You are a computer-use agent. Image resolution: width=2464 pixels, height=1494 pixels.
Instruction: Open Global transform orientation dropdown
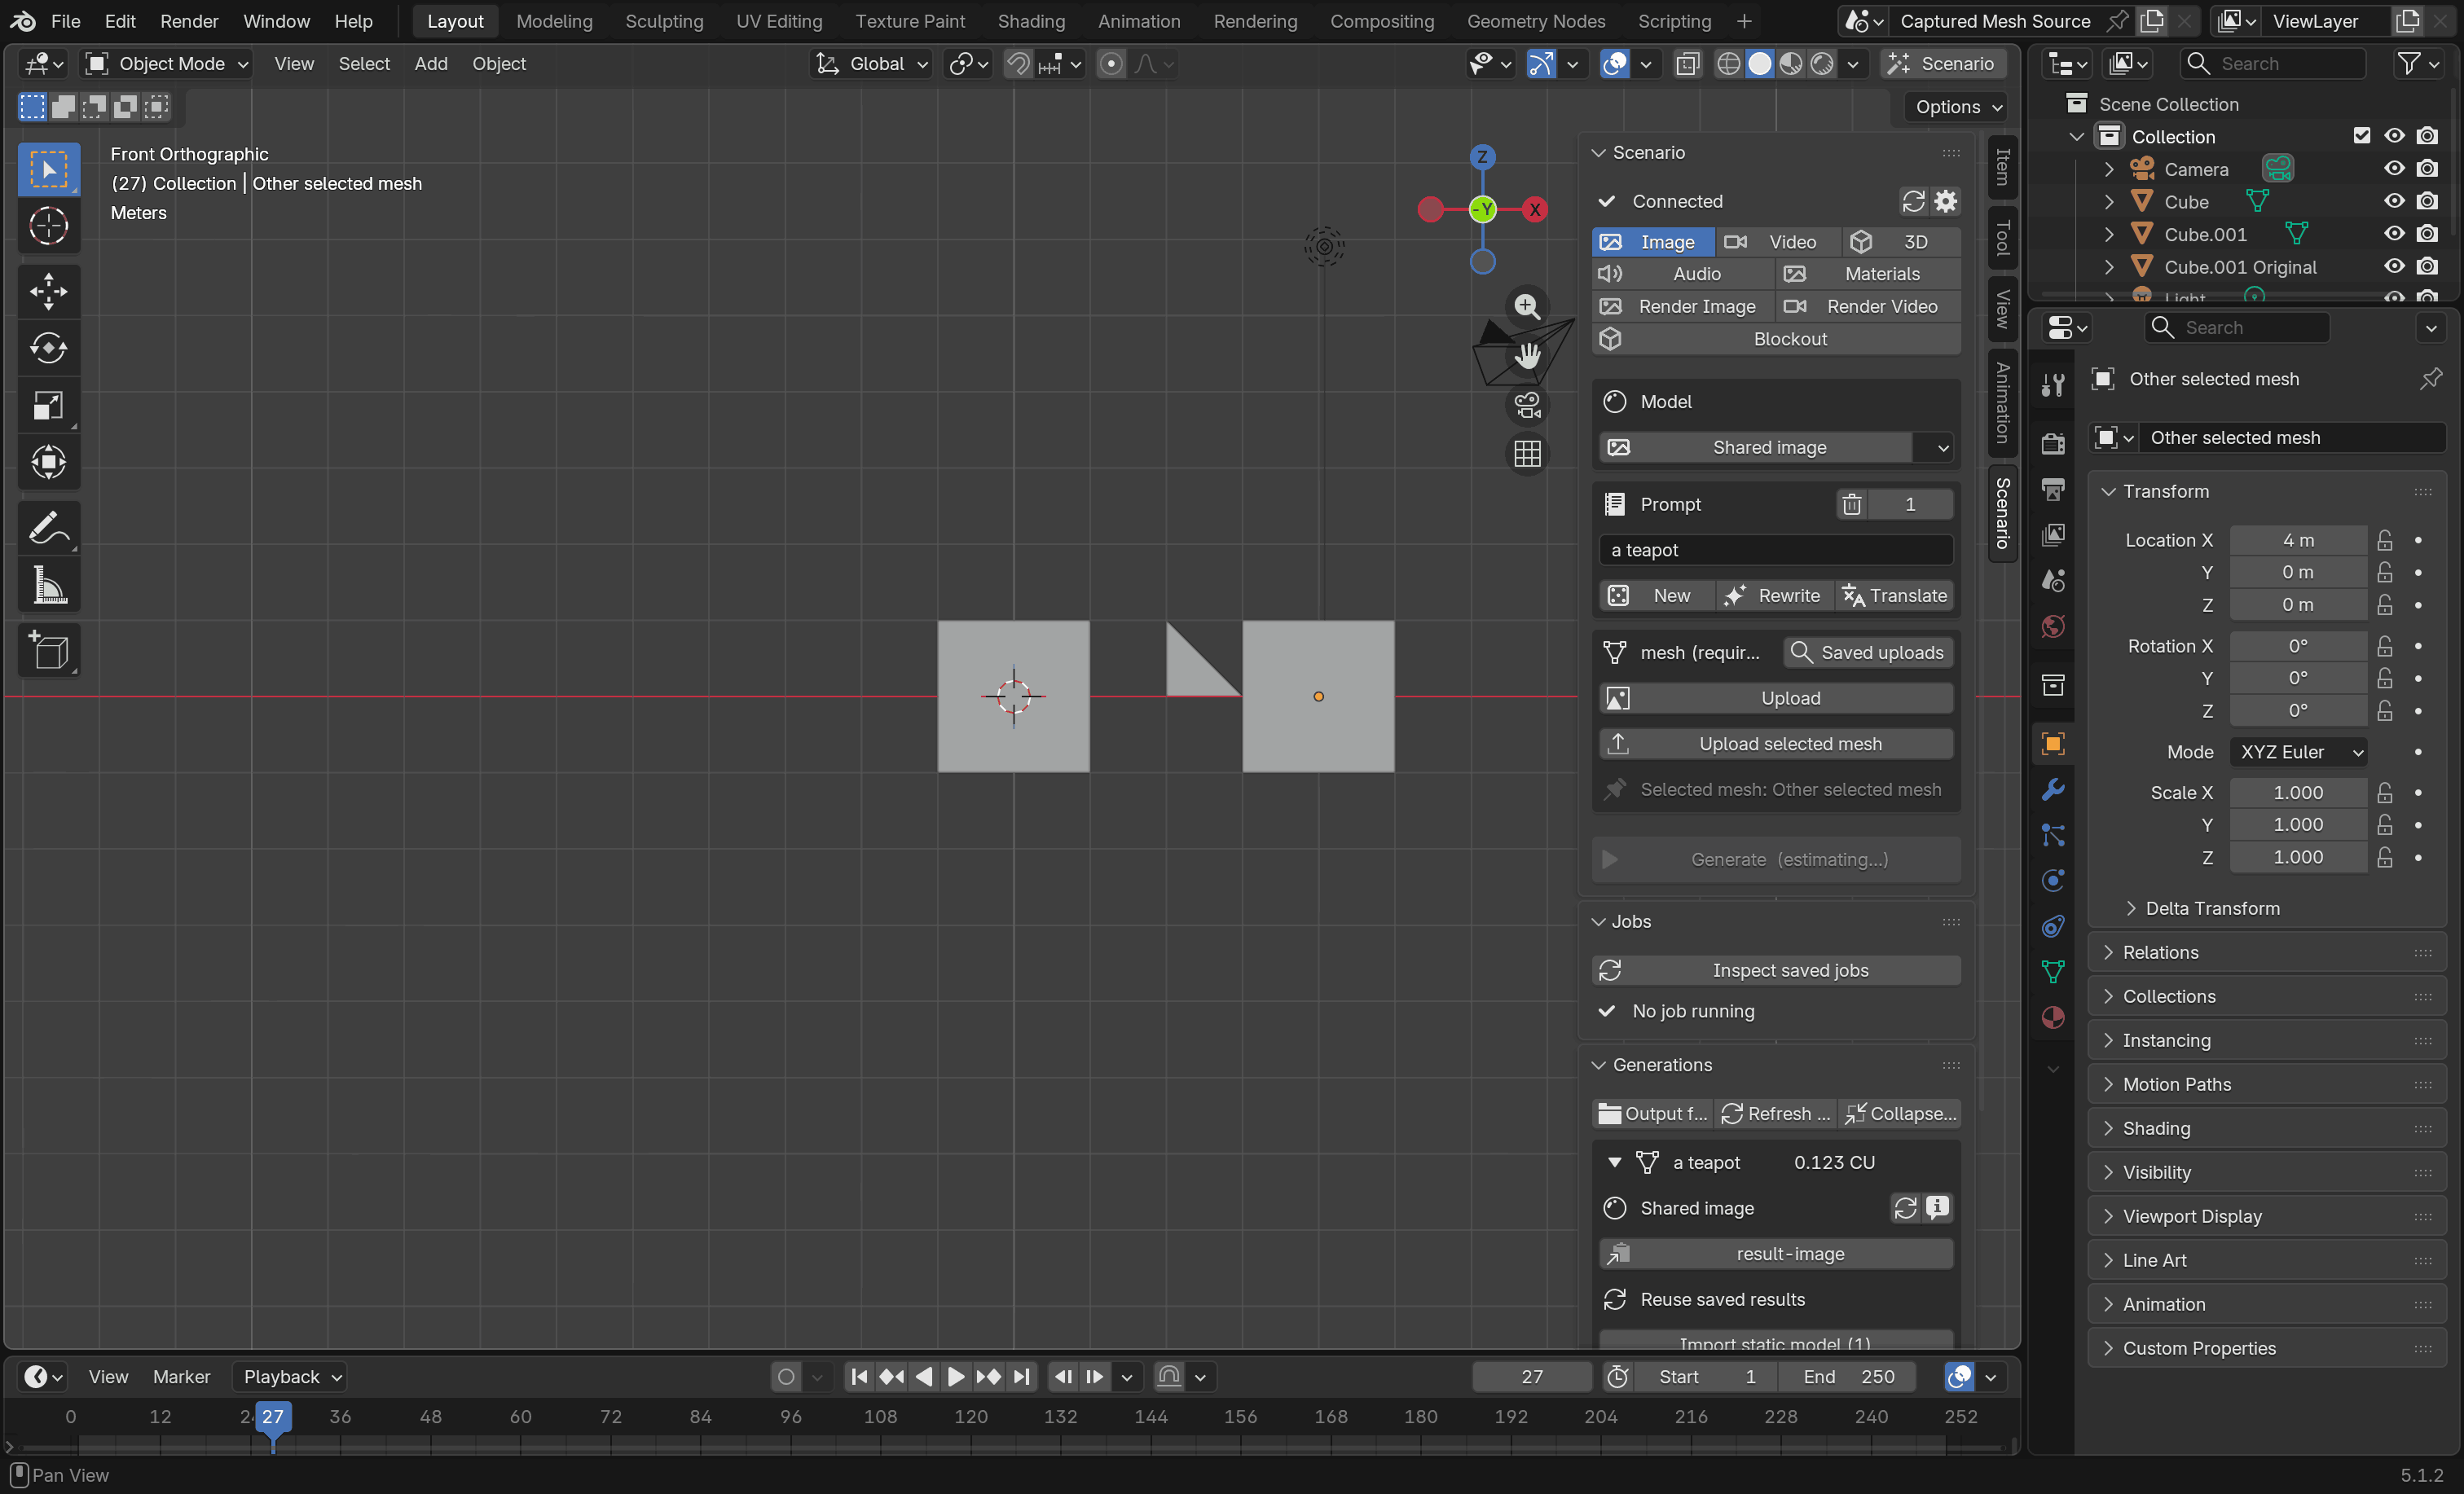click(x=871, y=64)
